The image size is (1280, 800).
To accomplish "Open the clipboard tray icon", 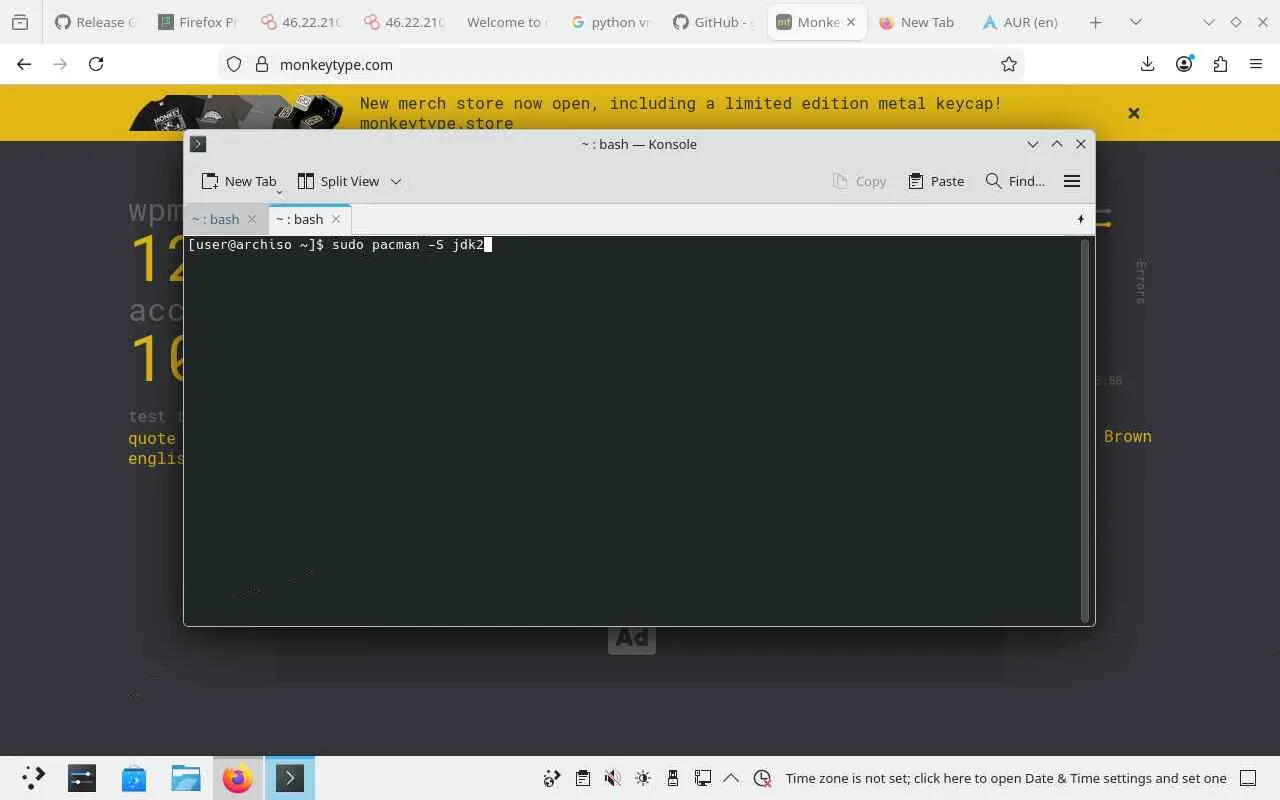I will coord(582,778).
